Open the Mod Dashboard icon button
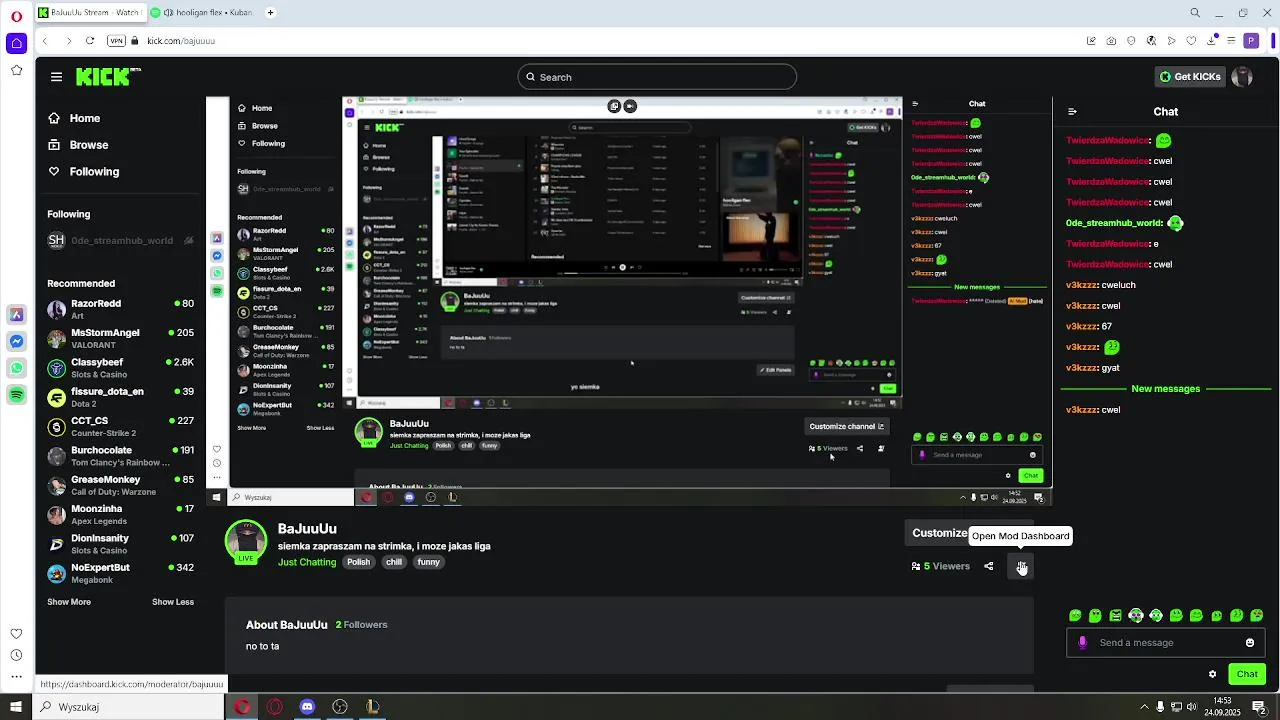The height and width of the screenshot is (720, 1280). coord(1021,566)
